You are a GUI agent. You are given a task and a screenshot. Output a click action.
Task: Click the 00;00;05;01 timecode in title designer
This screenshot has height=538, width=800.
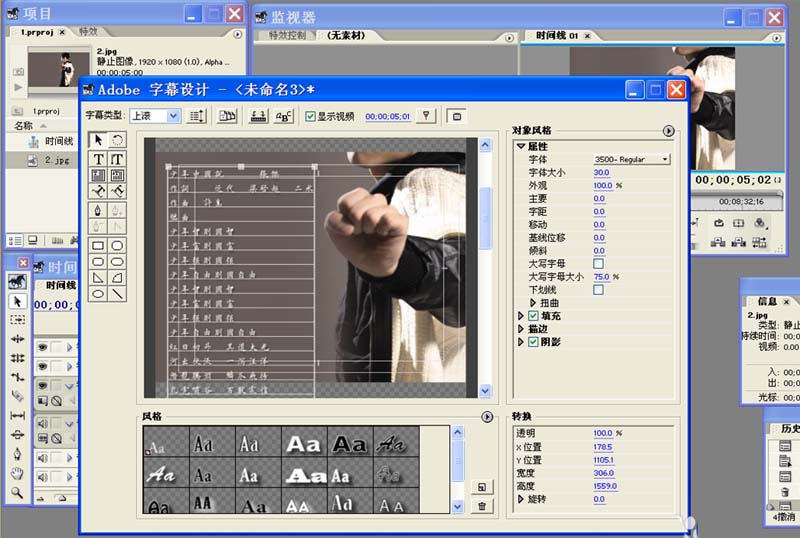[387, 116]
